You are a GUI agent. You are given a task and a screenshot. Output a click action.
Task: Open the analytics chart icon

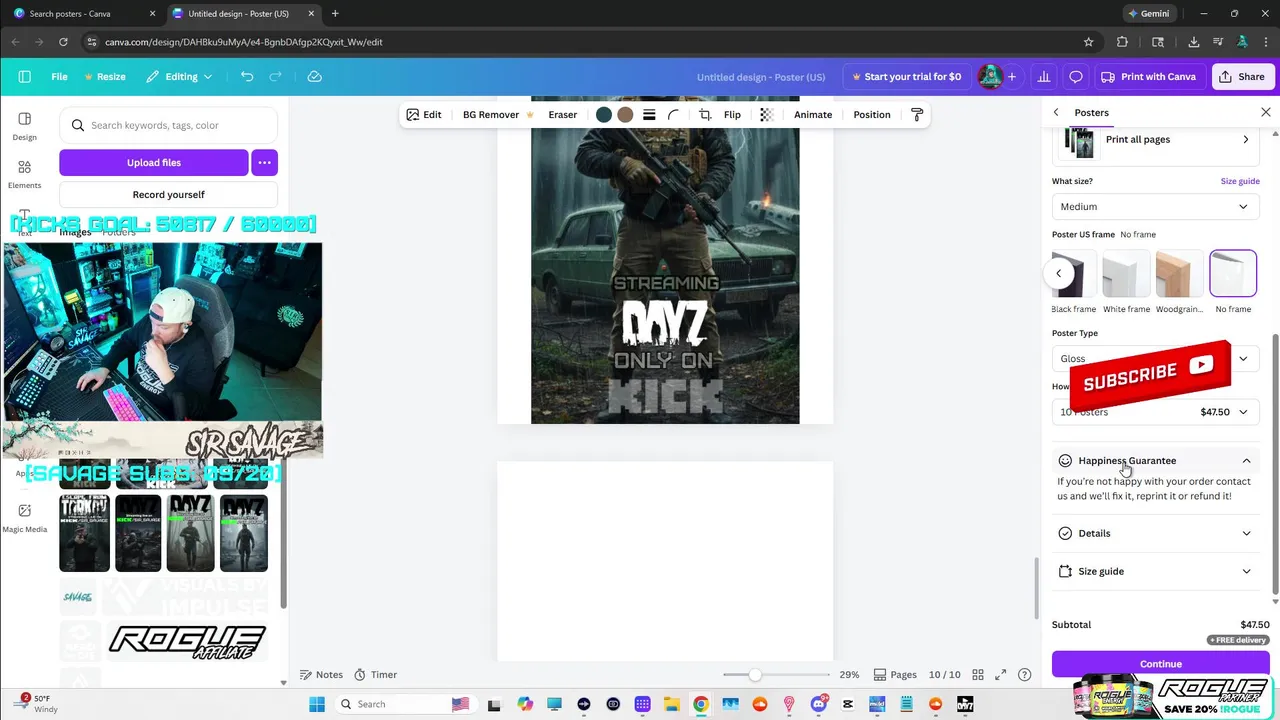[1044, 77]
